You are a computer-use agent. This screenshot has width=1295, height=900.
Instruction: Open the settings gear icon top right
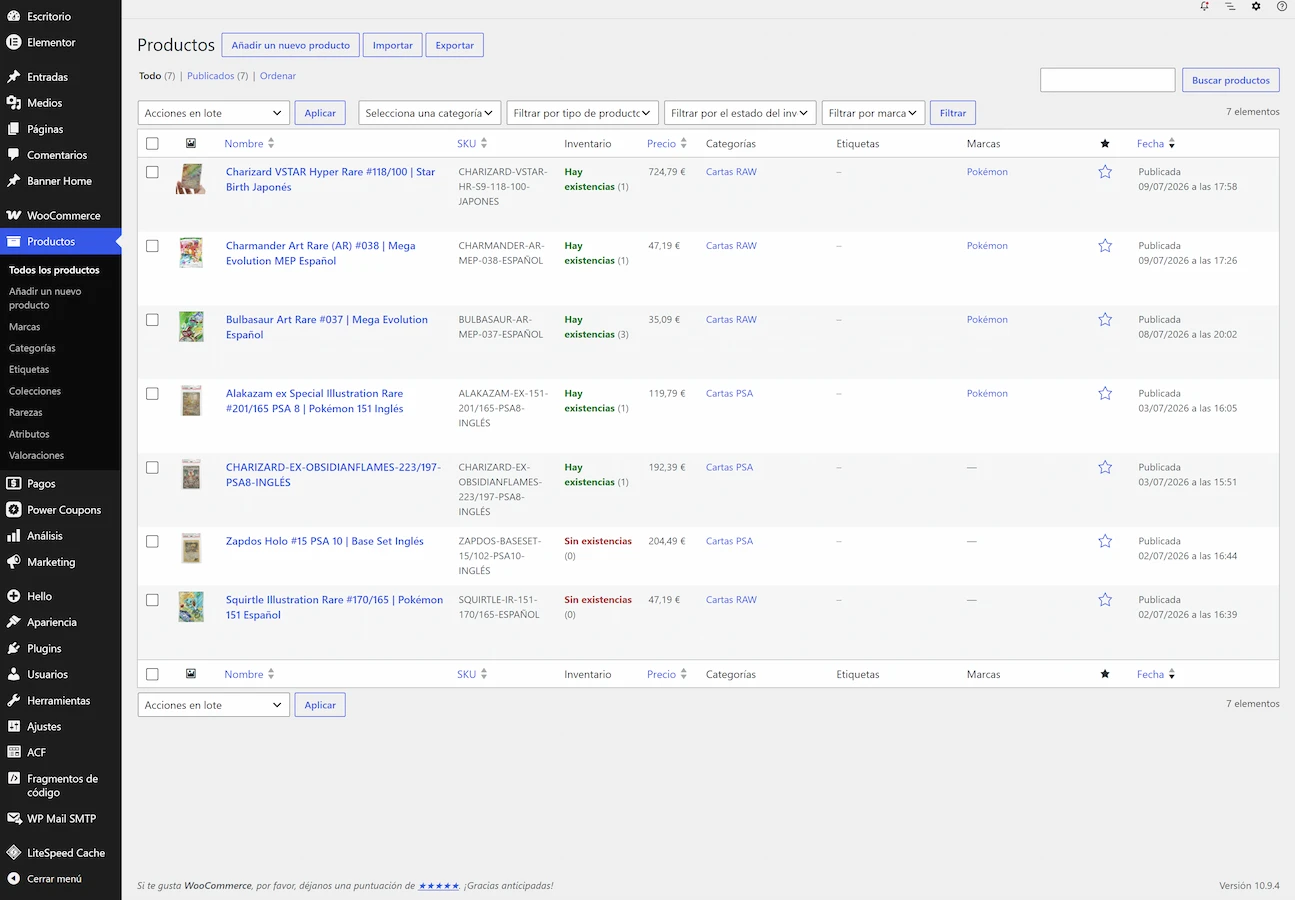(1256, 6)
